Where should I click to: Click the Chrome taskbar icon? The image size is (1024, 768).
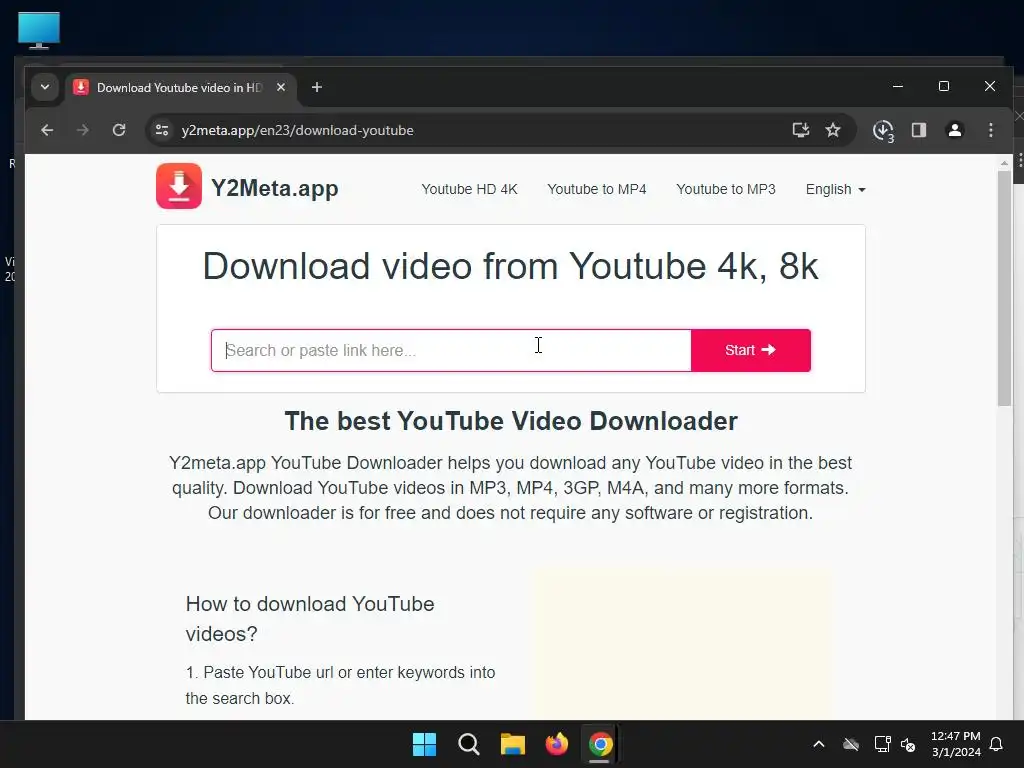(x=600, y=744)
